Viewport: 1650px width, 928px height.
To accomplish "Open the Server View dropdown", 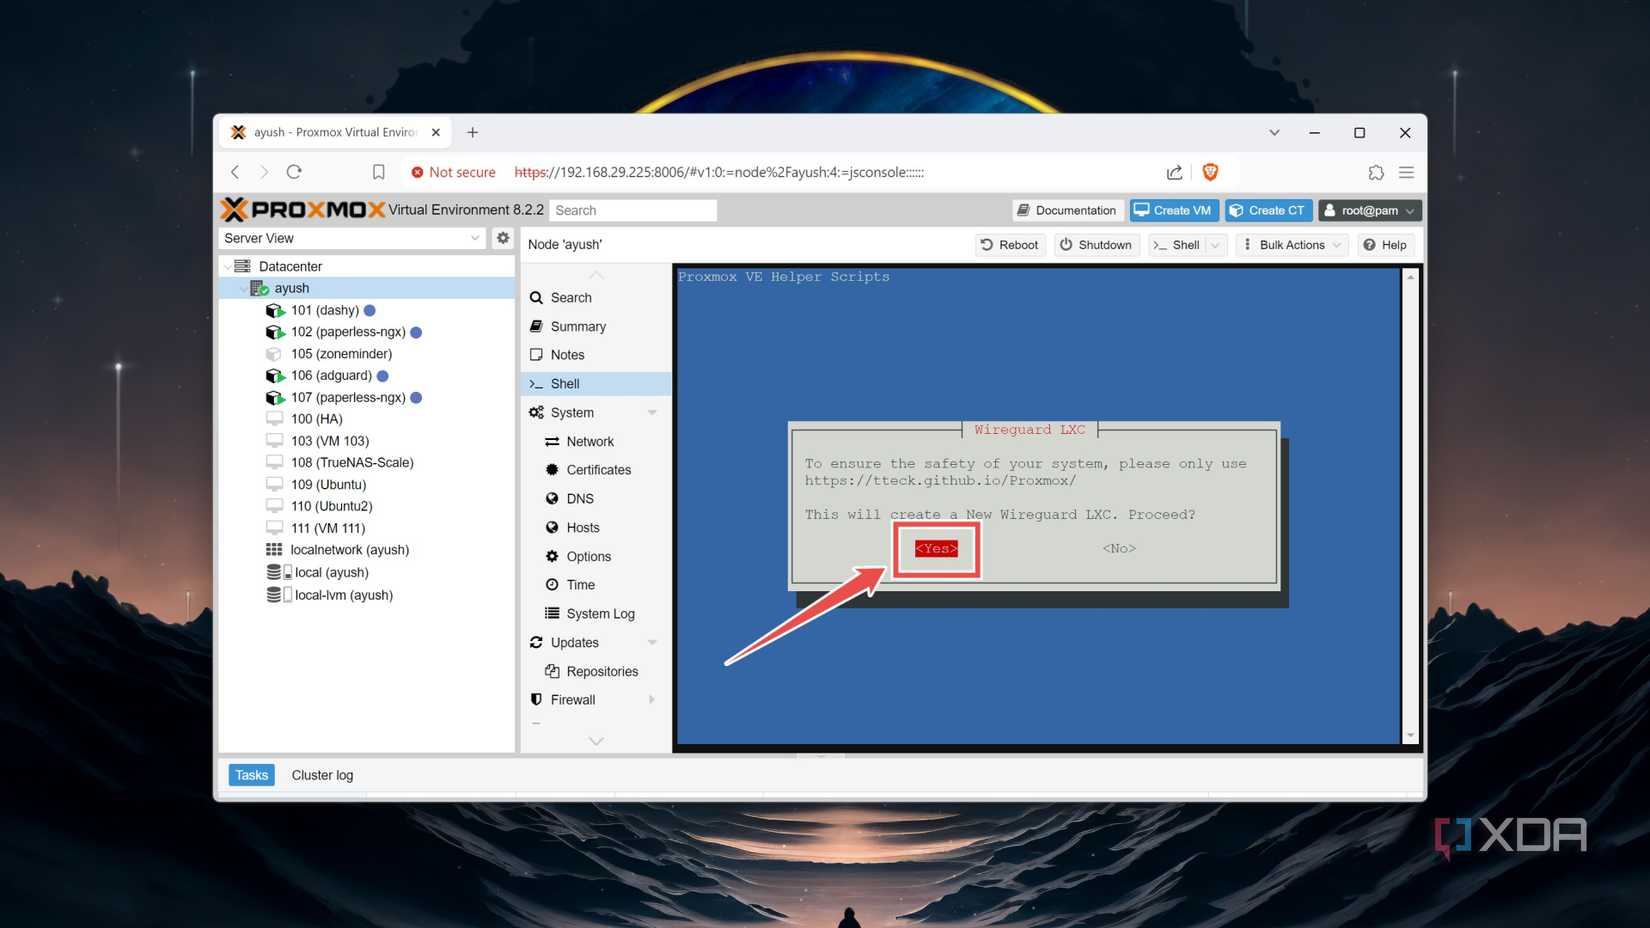I will [x=352, y=238].
